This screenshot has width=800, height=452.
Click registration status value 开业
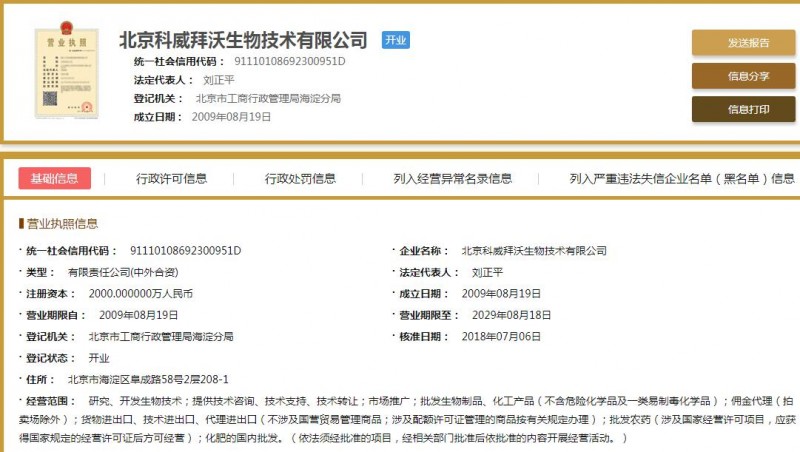click(x=98, y=358)
